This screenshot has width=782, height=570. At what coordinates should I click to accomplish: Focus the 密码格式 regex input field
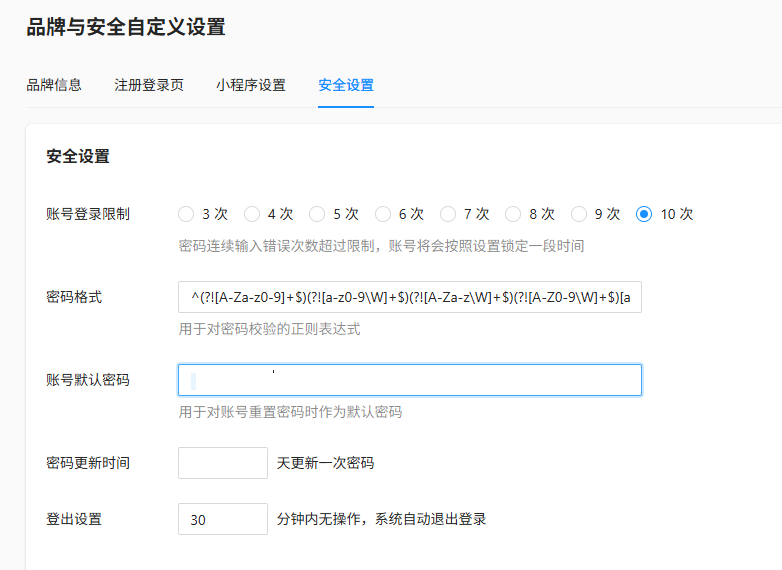click(410, 297)
